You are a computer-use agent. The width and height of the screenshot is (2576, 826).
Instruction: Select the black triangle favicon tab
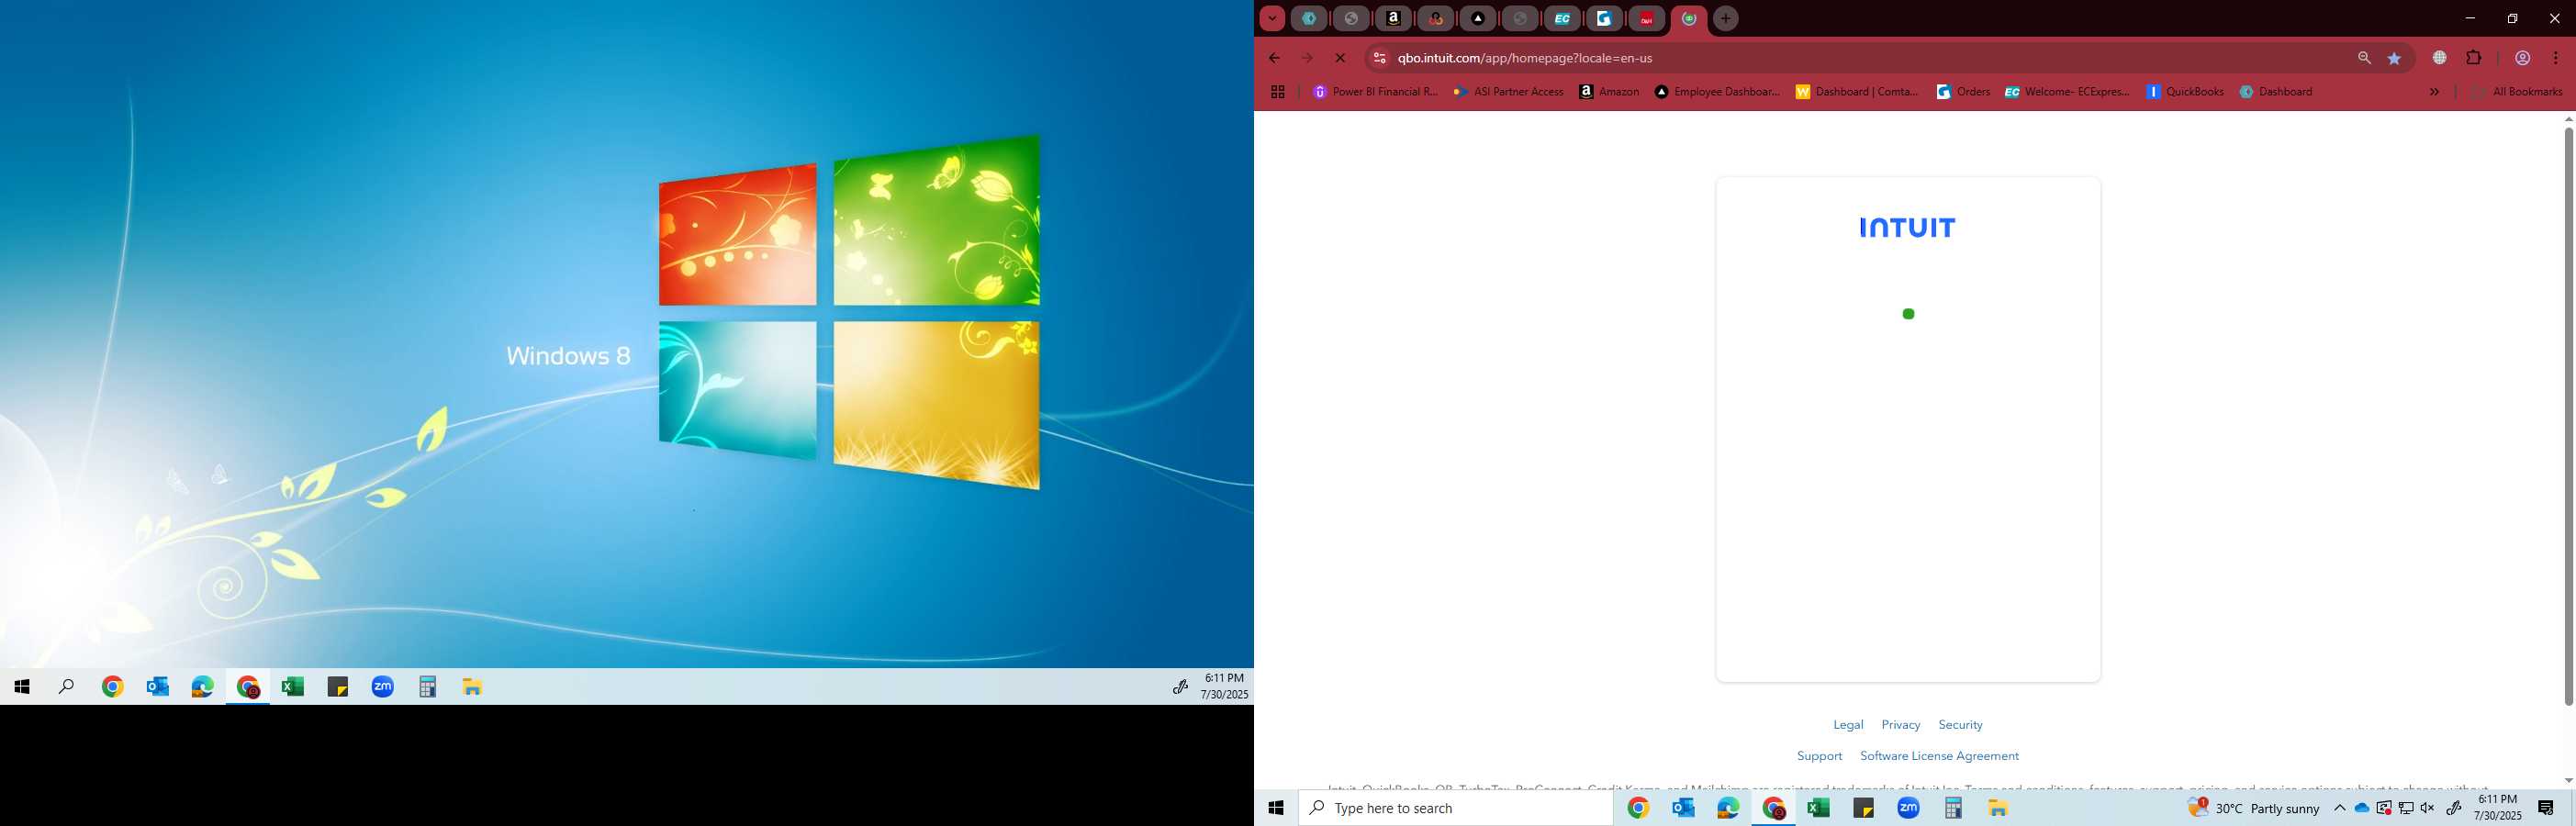1478,18
